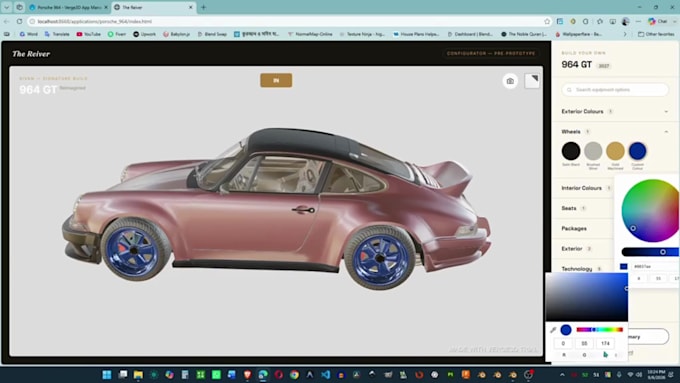The width and height of the screenshot is (680, 383).
Task: Activate the eyedropper tool in the color picker
Action: click(553, 330)
